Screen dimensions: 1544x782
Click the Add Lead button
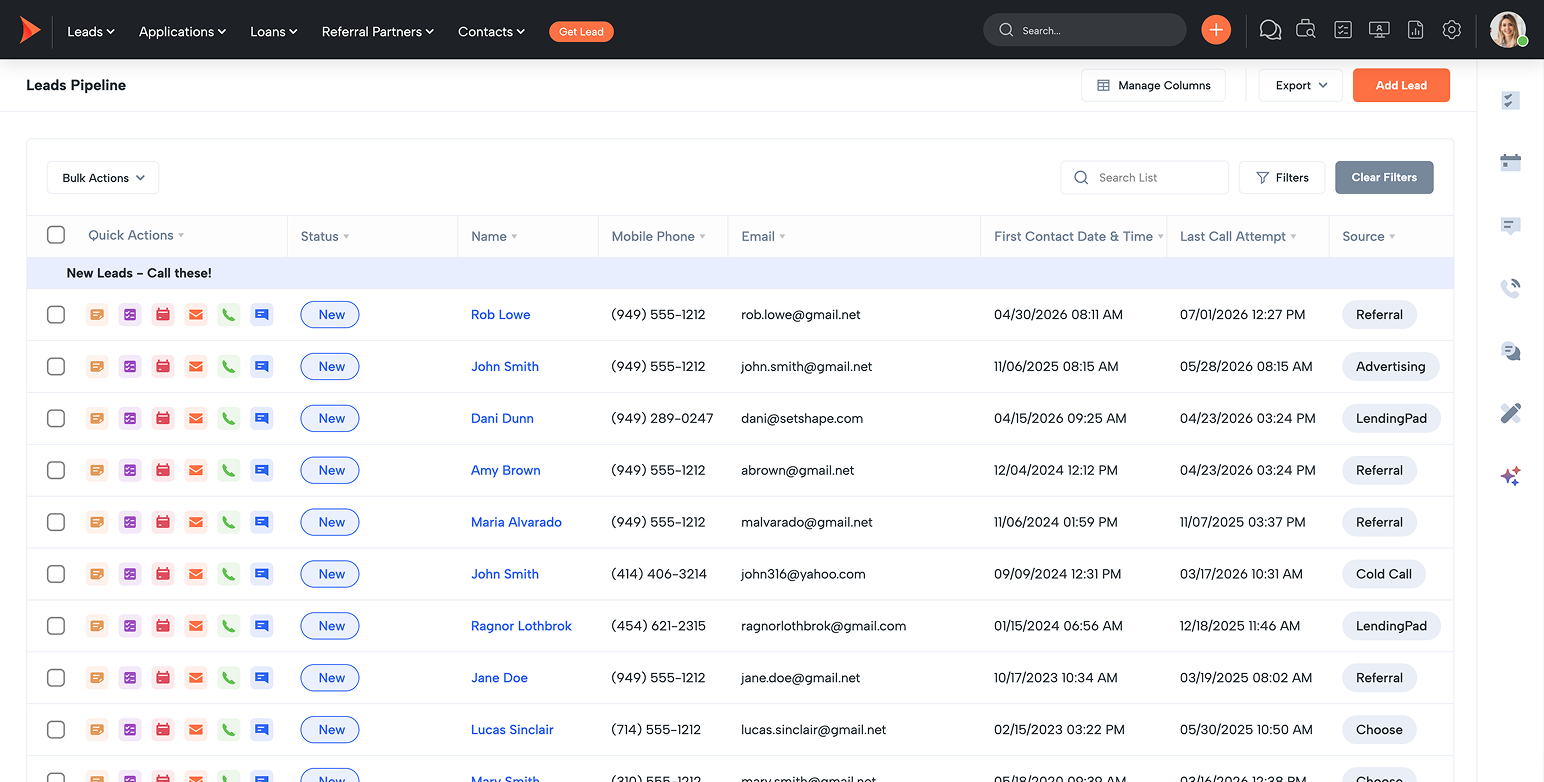(x=1401, y=85)
